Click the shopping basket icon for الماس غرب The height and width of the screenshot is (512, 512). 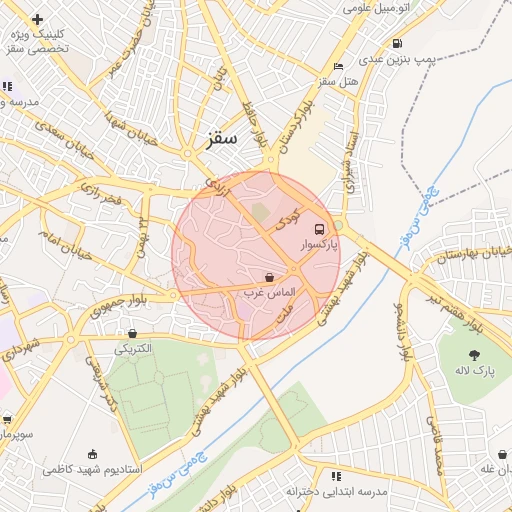coord(269,277)
